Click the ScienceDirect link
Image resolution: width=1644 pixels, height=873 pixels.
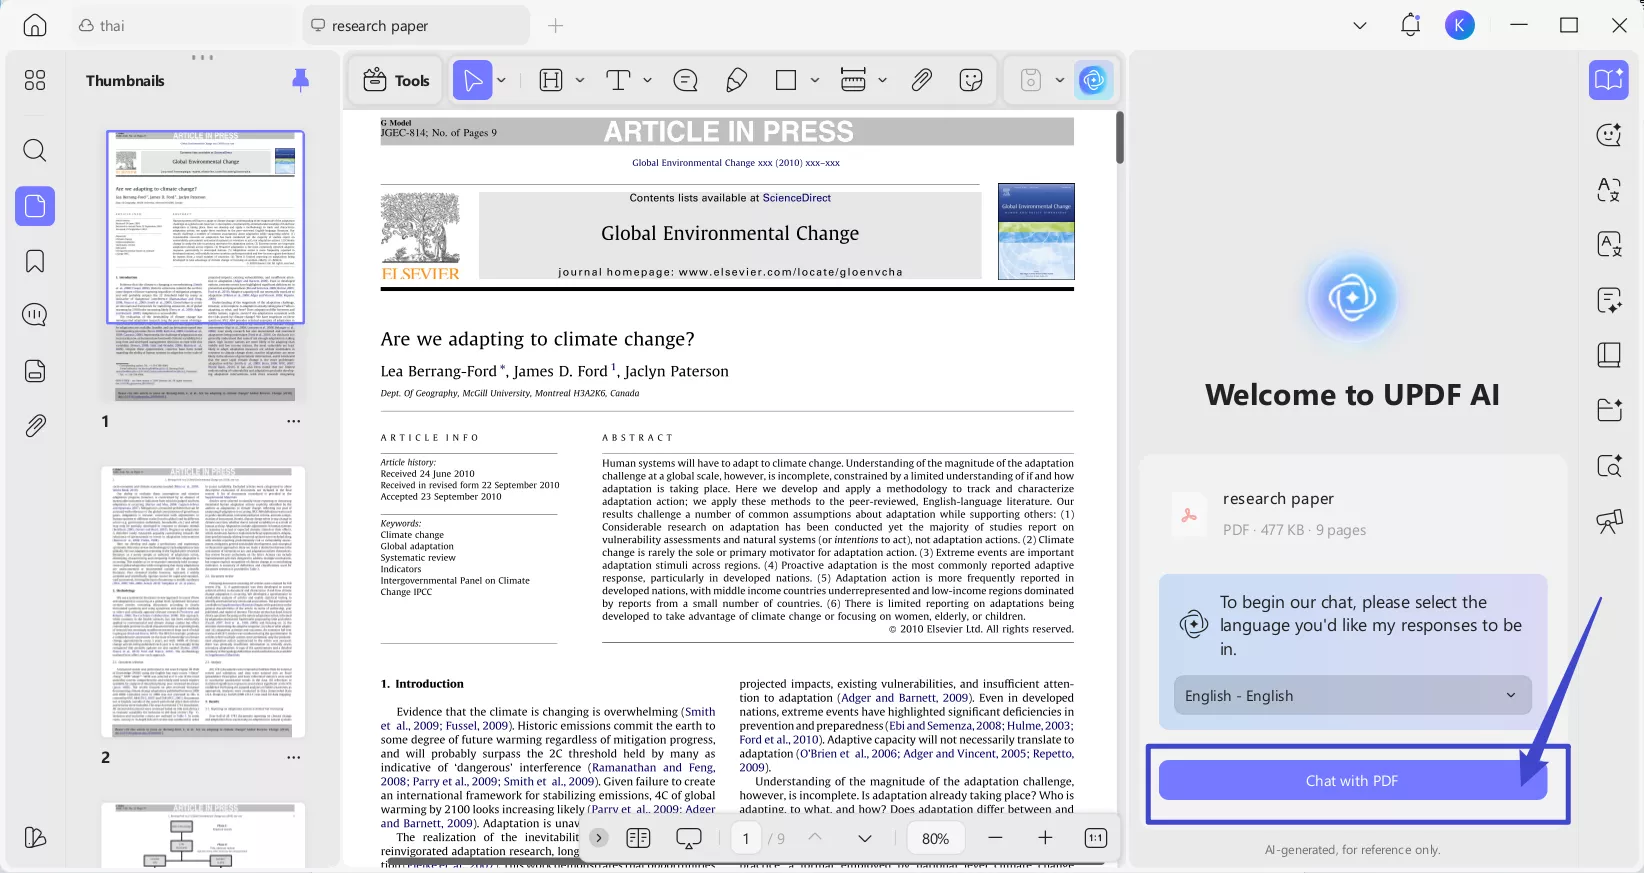(x=797, y=198)
